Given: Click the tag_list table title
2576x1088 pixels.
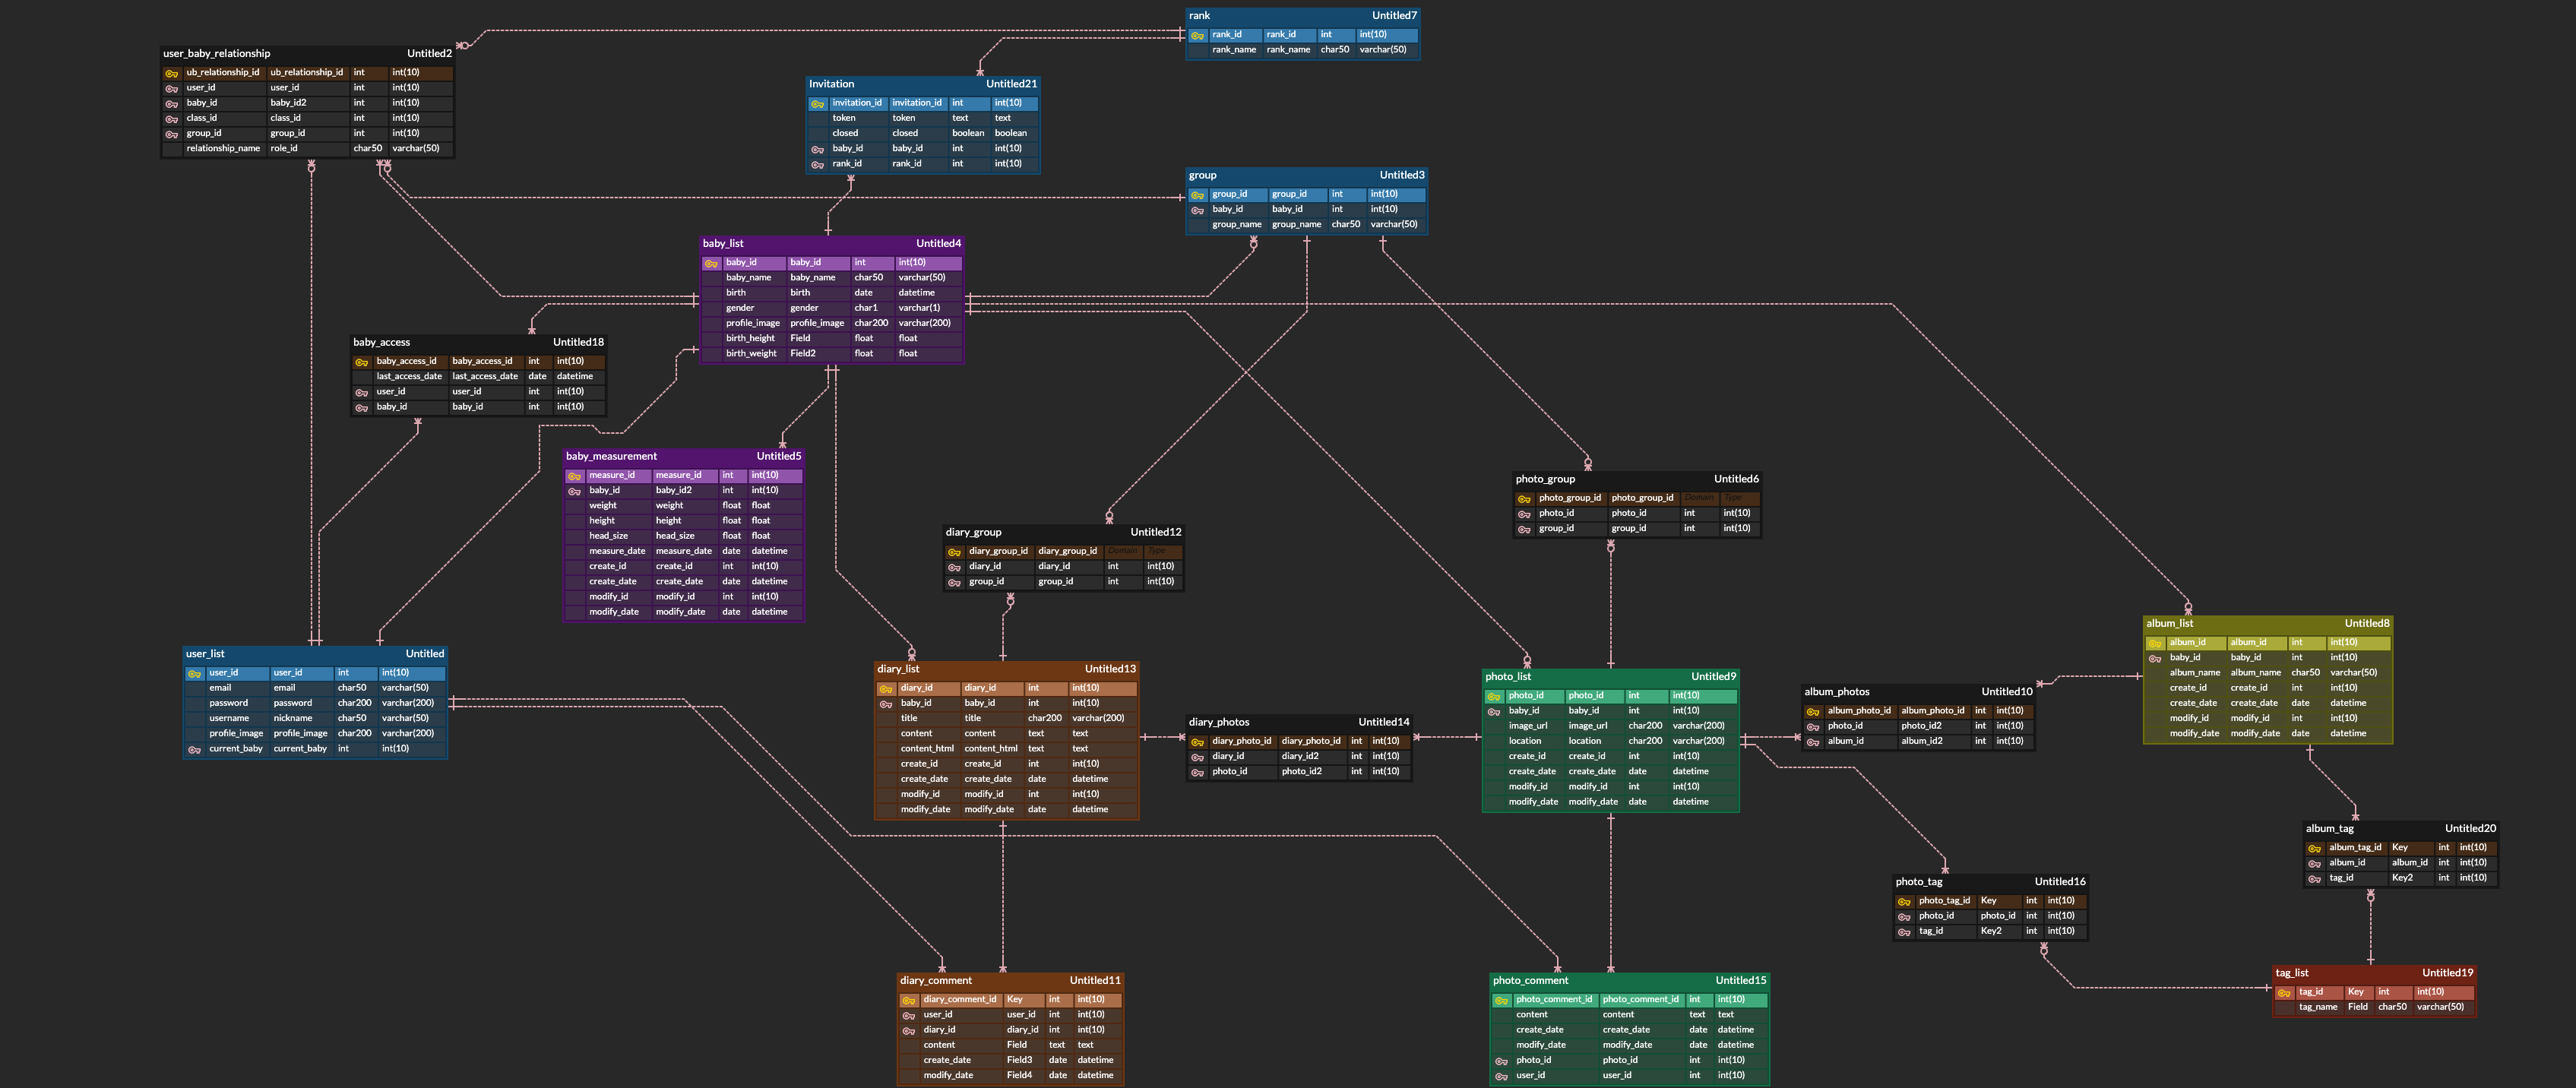Looking at the screenshot, I should [2292, 973].
